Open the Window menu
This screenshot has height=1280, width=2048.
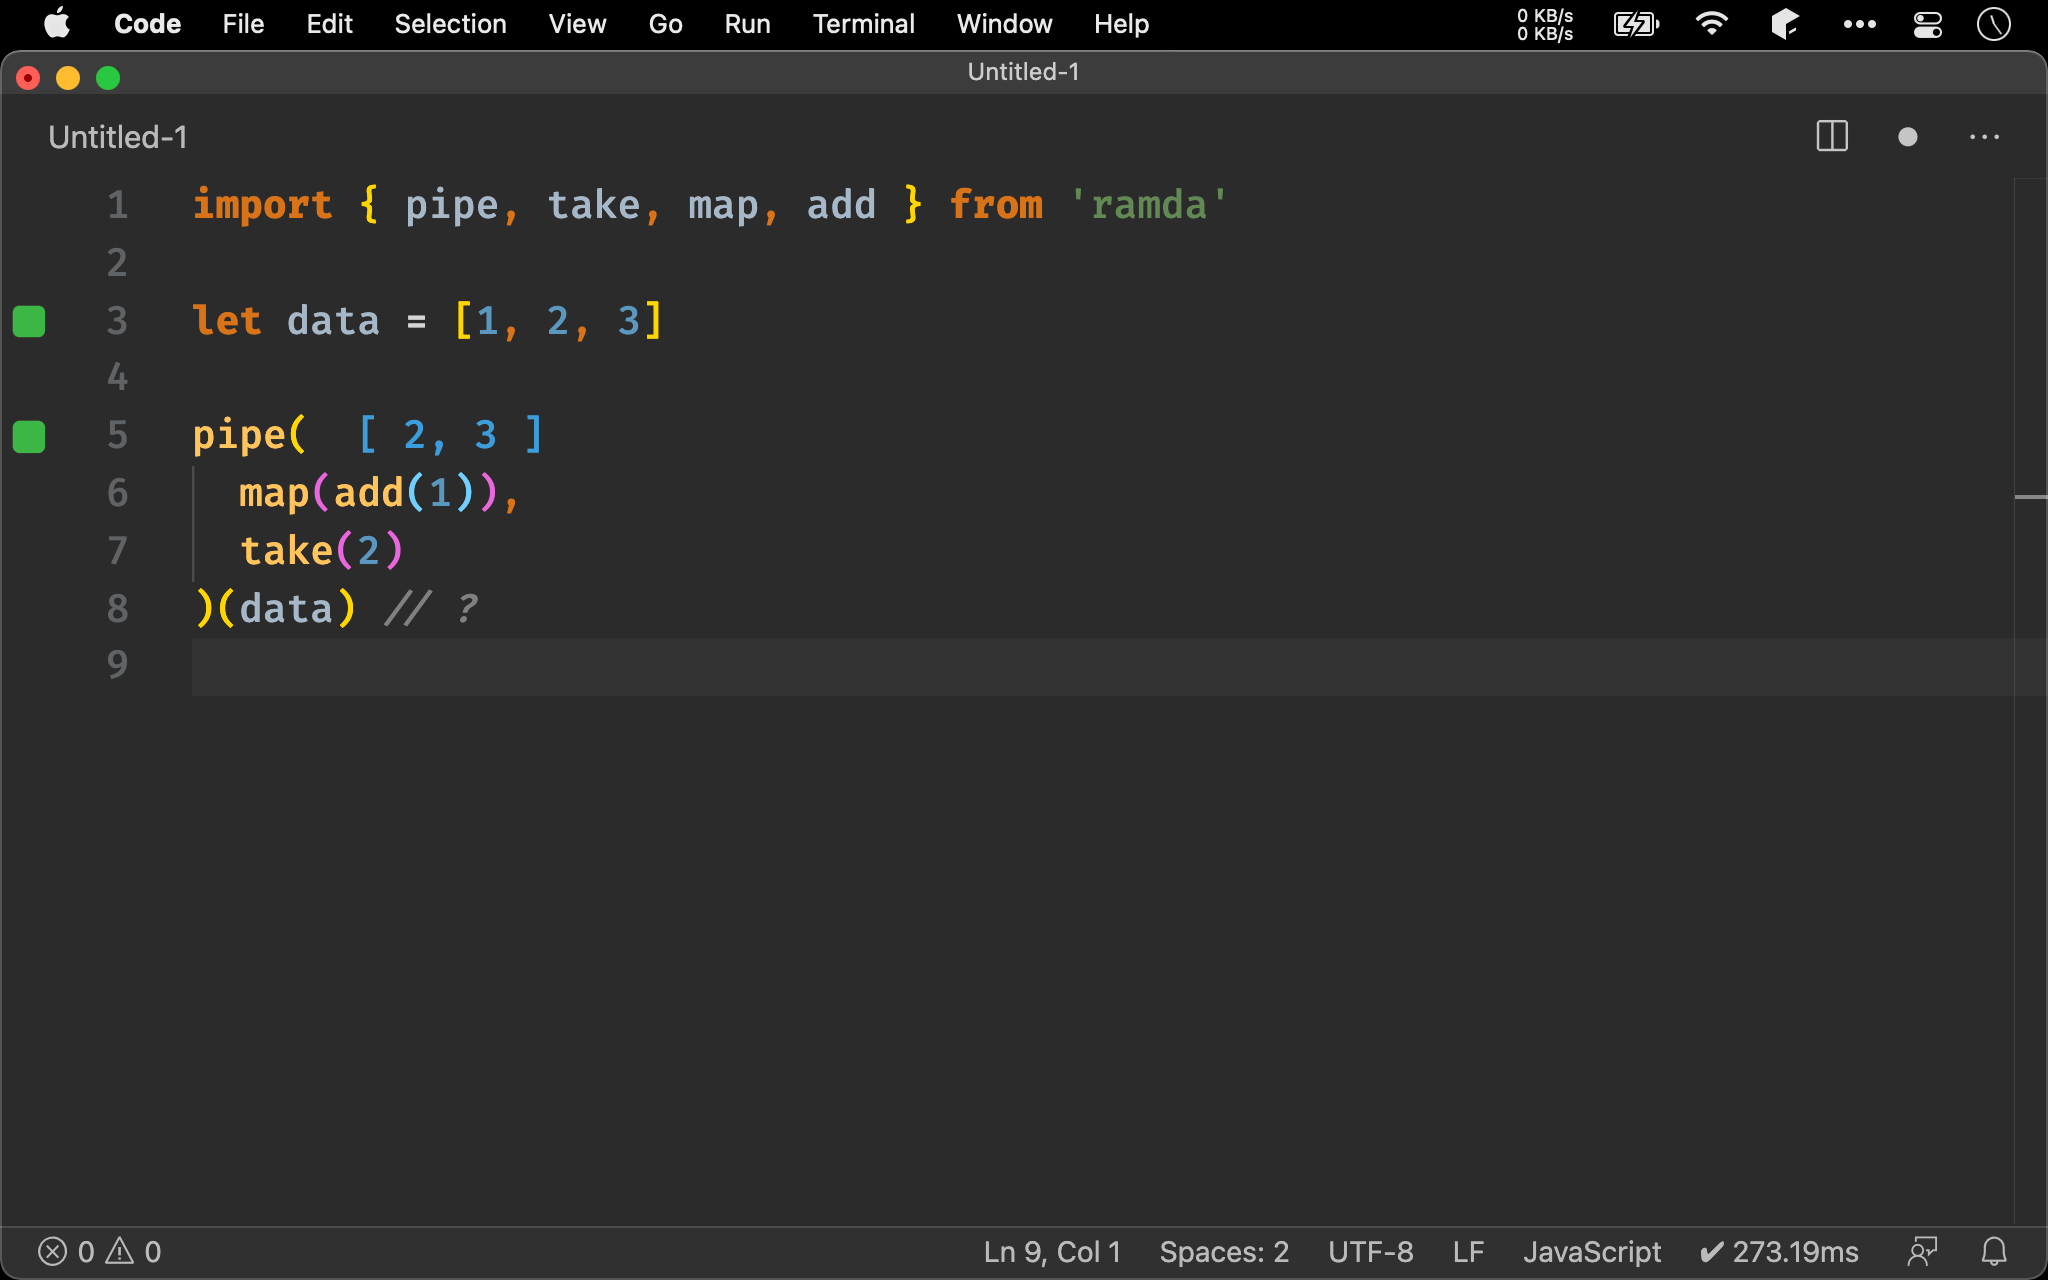click(x=1004, y=24)
